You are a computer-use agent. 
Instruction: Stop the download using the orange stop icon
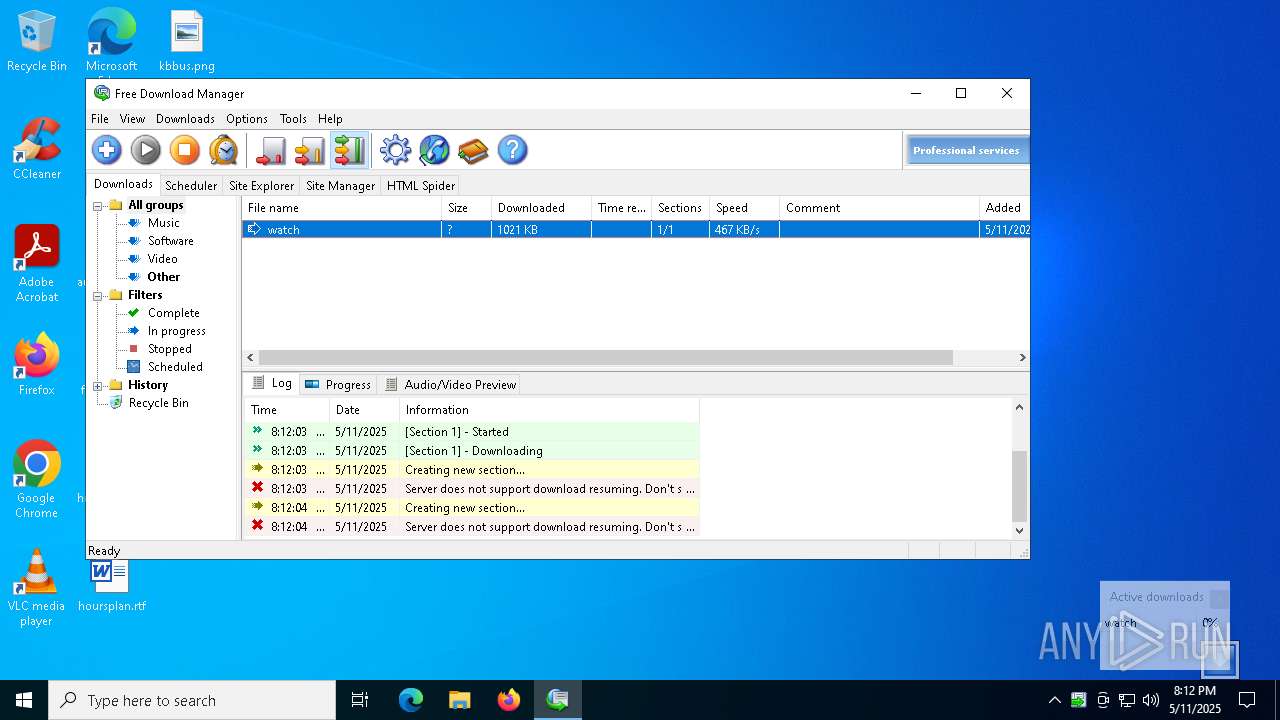point(185,150)
